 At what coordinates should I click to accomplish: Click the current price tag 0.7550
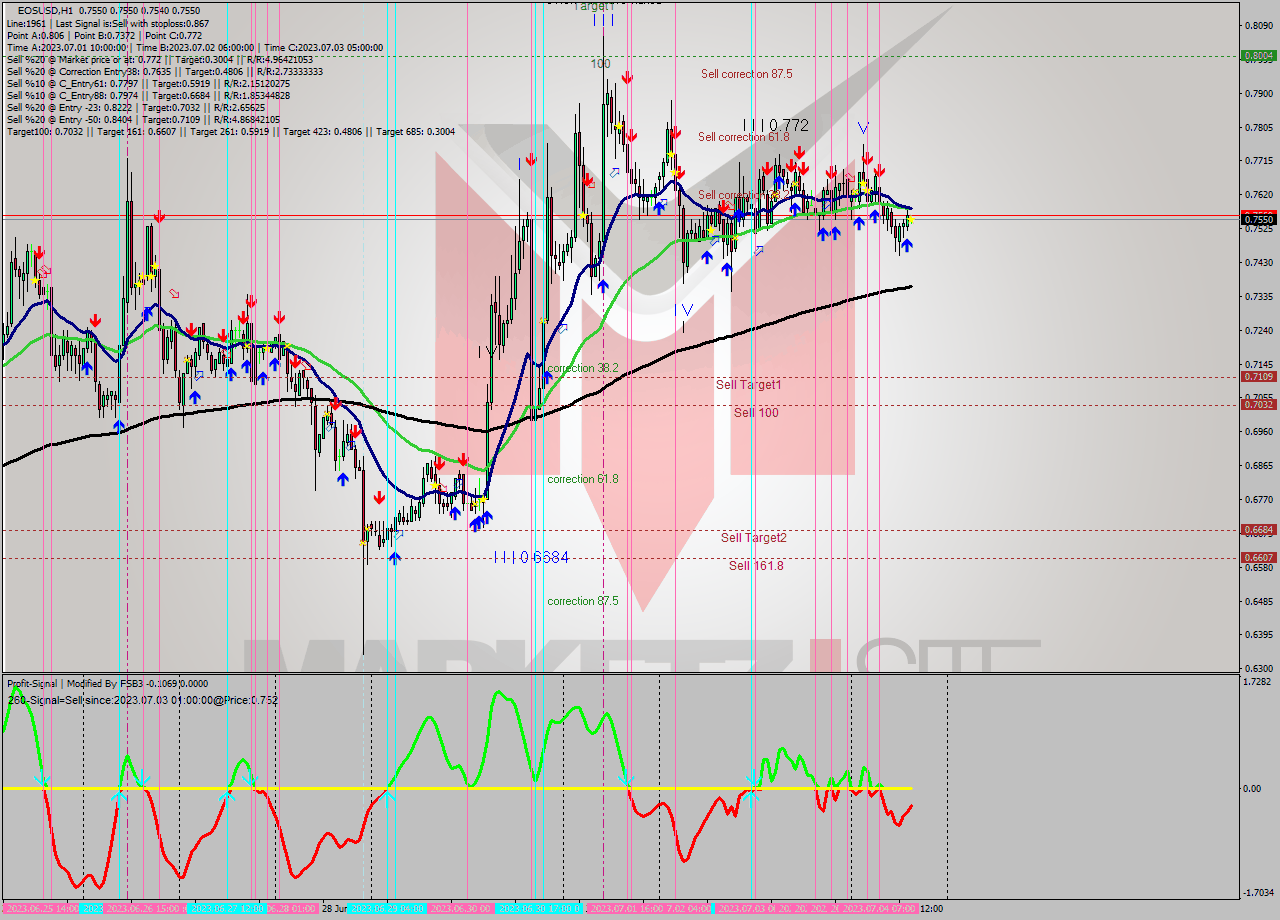coord(1258,219)
